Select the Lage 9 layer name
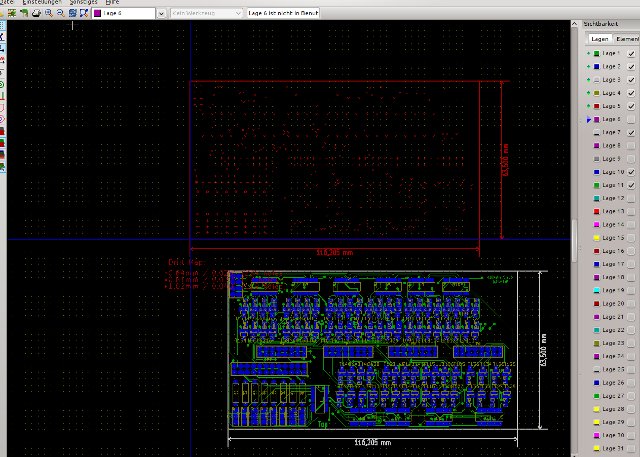This screenshot has width=640, height=457. tap(611, 159)
